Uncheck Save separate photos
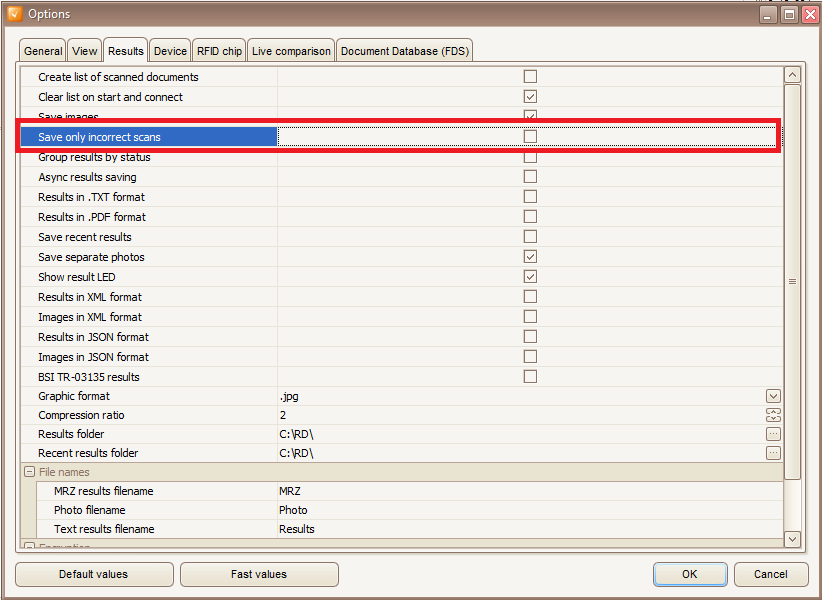The width and height of the screenshot is (822, 600). (x=530, y=256)
